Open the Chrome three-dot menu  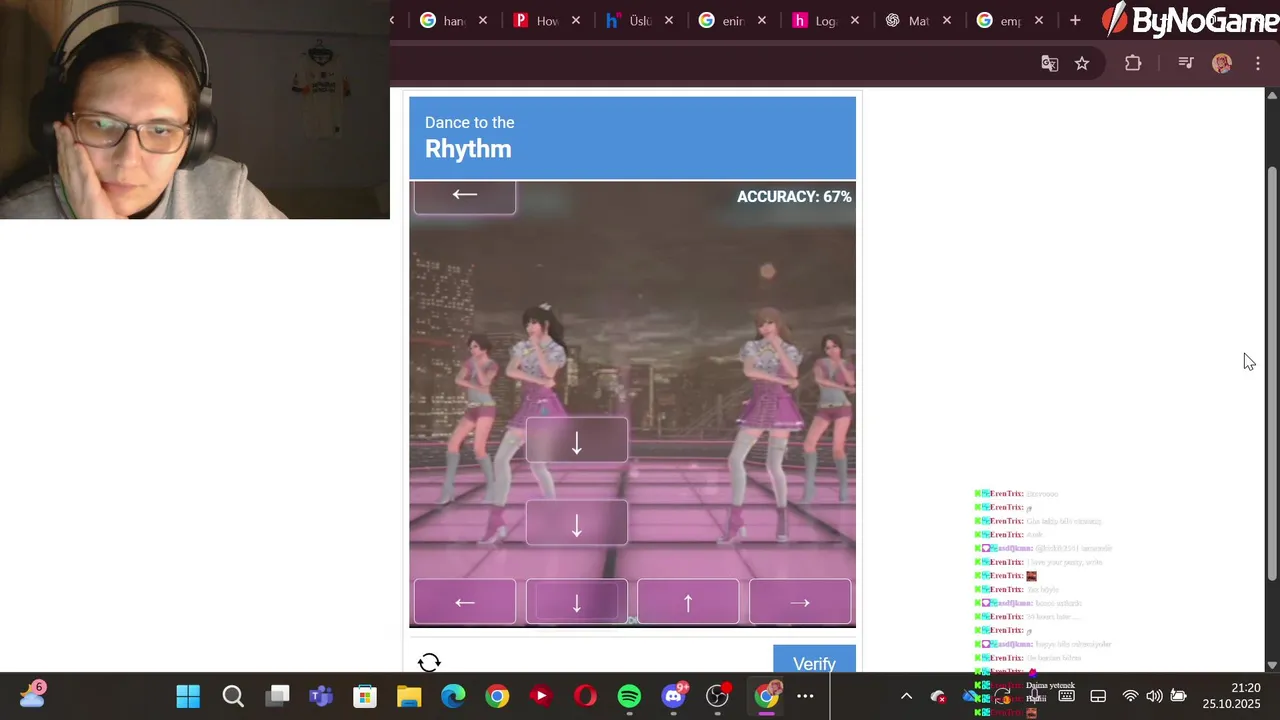click(1258, 63)
